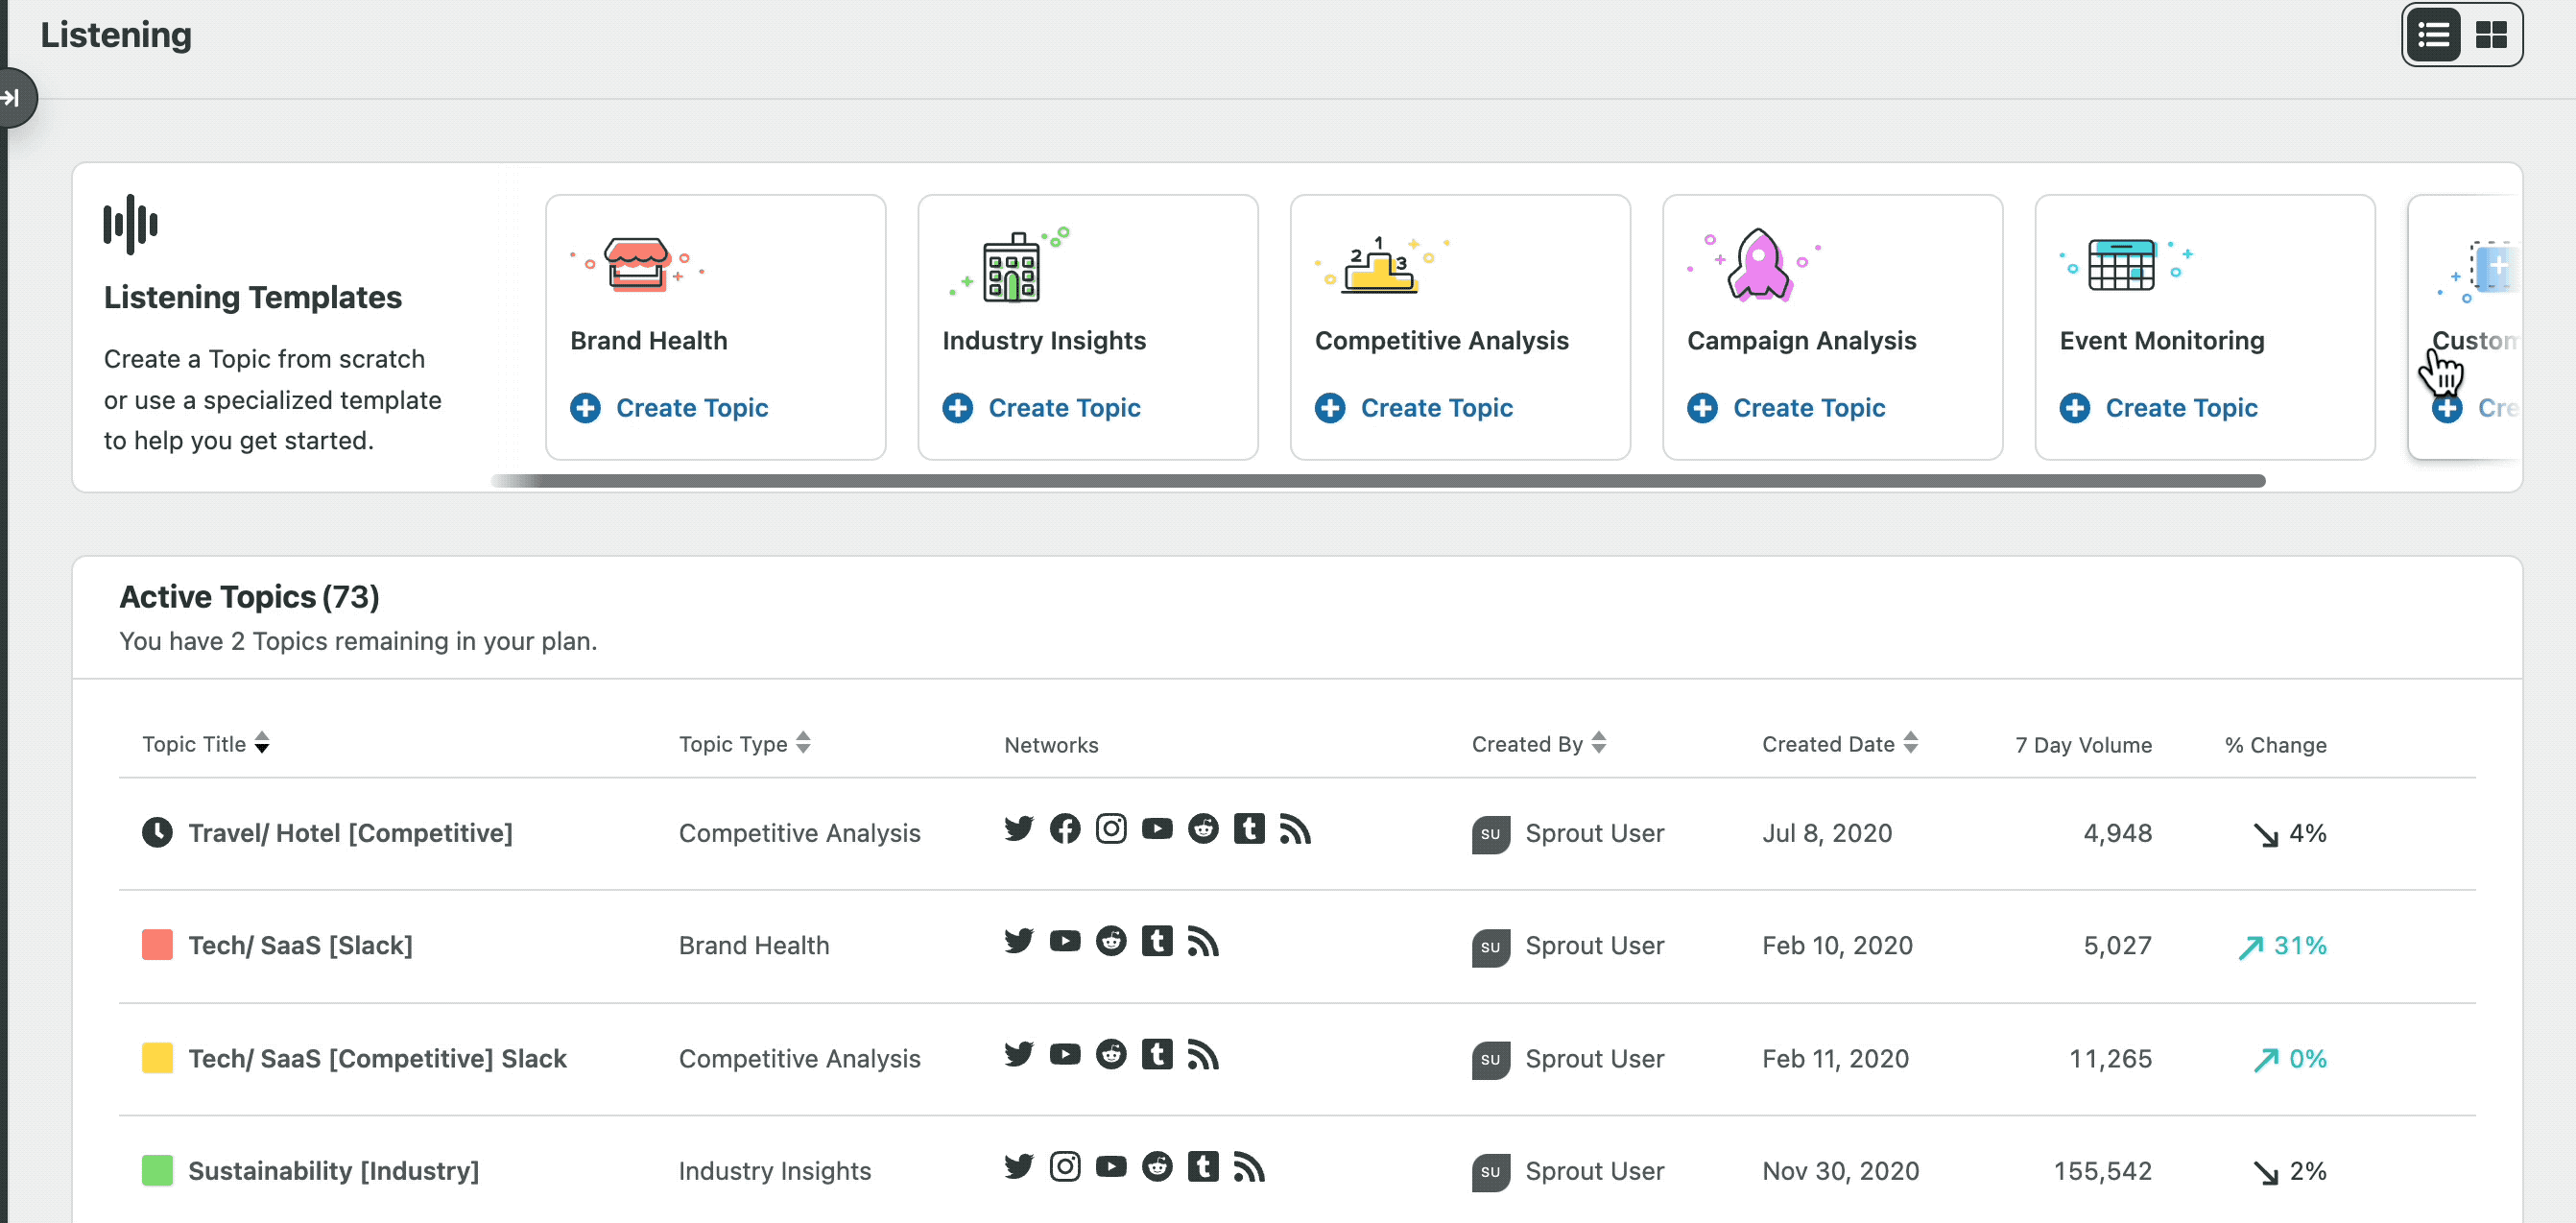
Task: Click Facebook icon in Travel/Hotel row
Action: pos(1065,829)
